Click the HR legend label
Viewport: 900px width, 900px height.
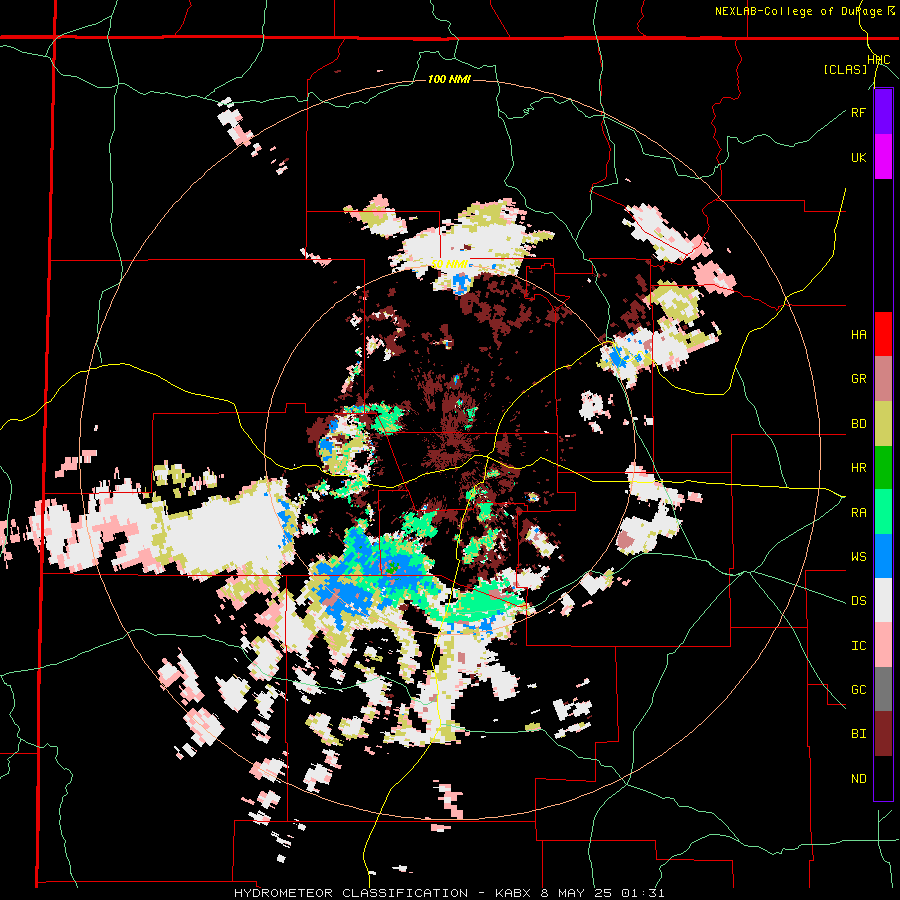click(858, 468)
